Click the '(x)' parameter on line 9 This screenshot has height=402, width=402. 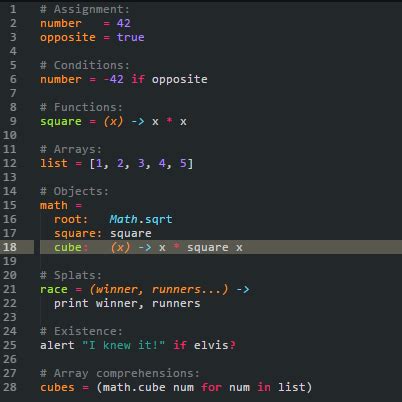coord(113,121)
